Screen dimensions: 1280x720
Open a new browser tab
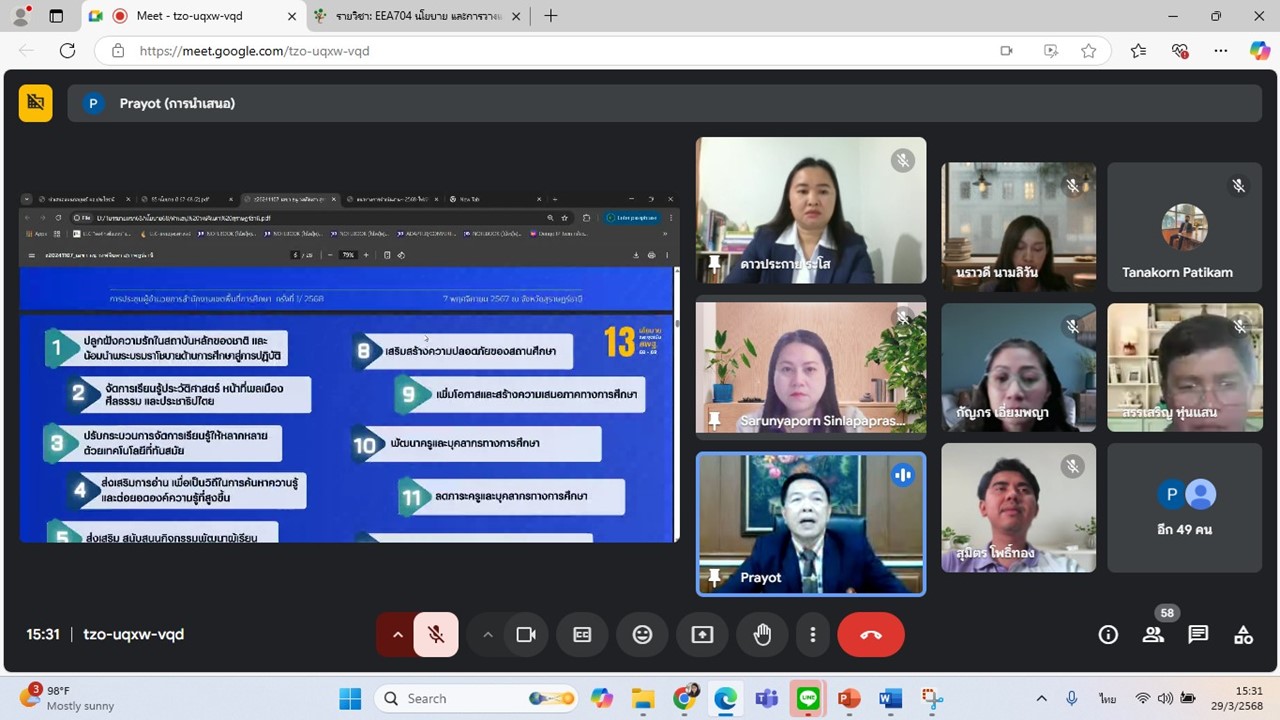(551, 16)
